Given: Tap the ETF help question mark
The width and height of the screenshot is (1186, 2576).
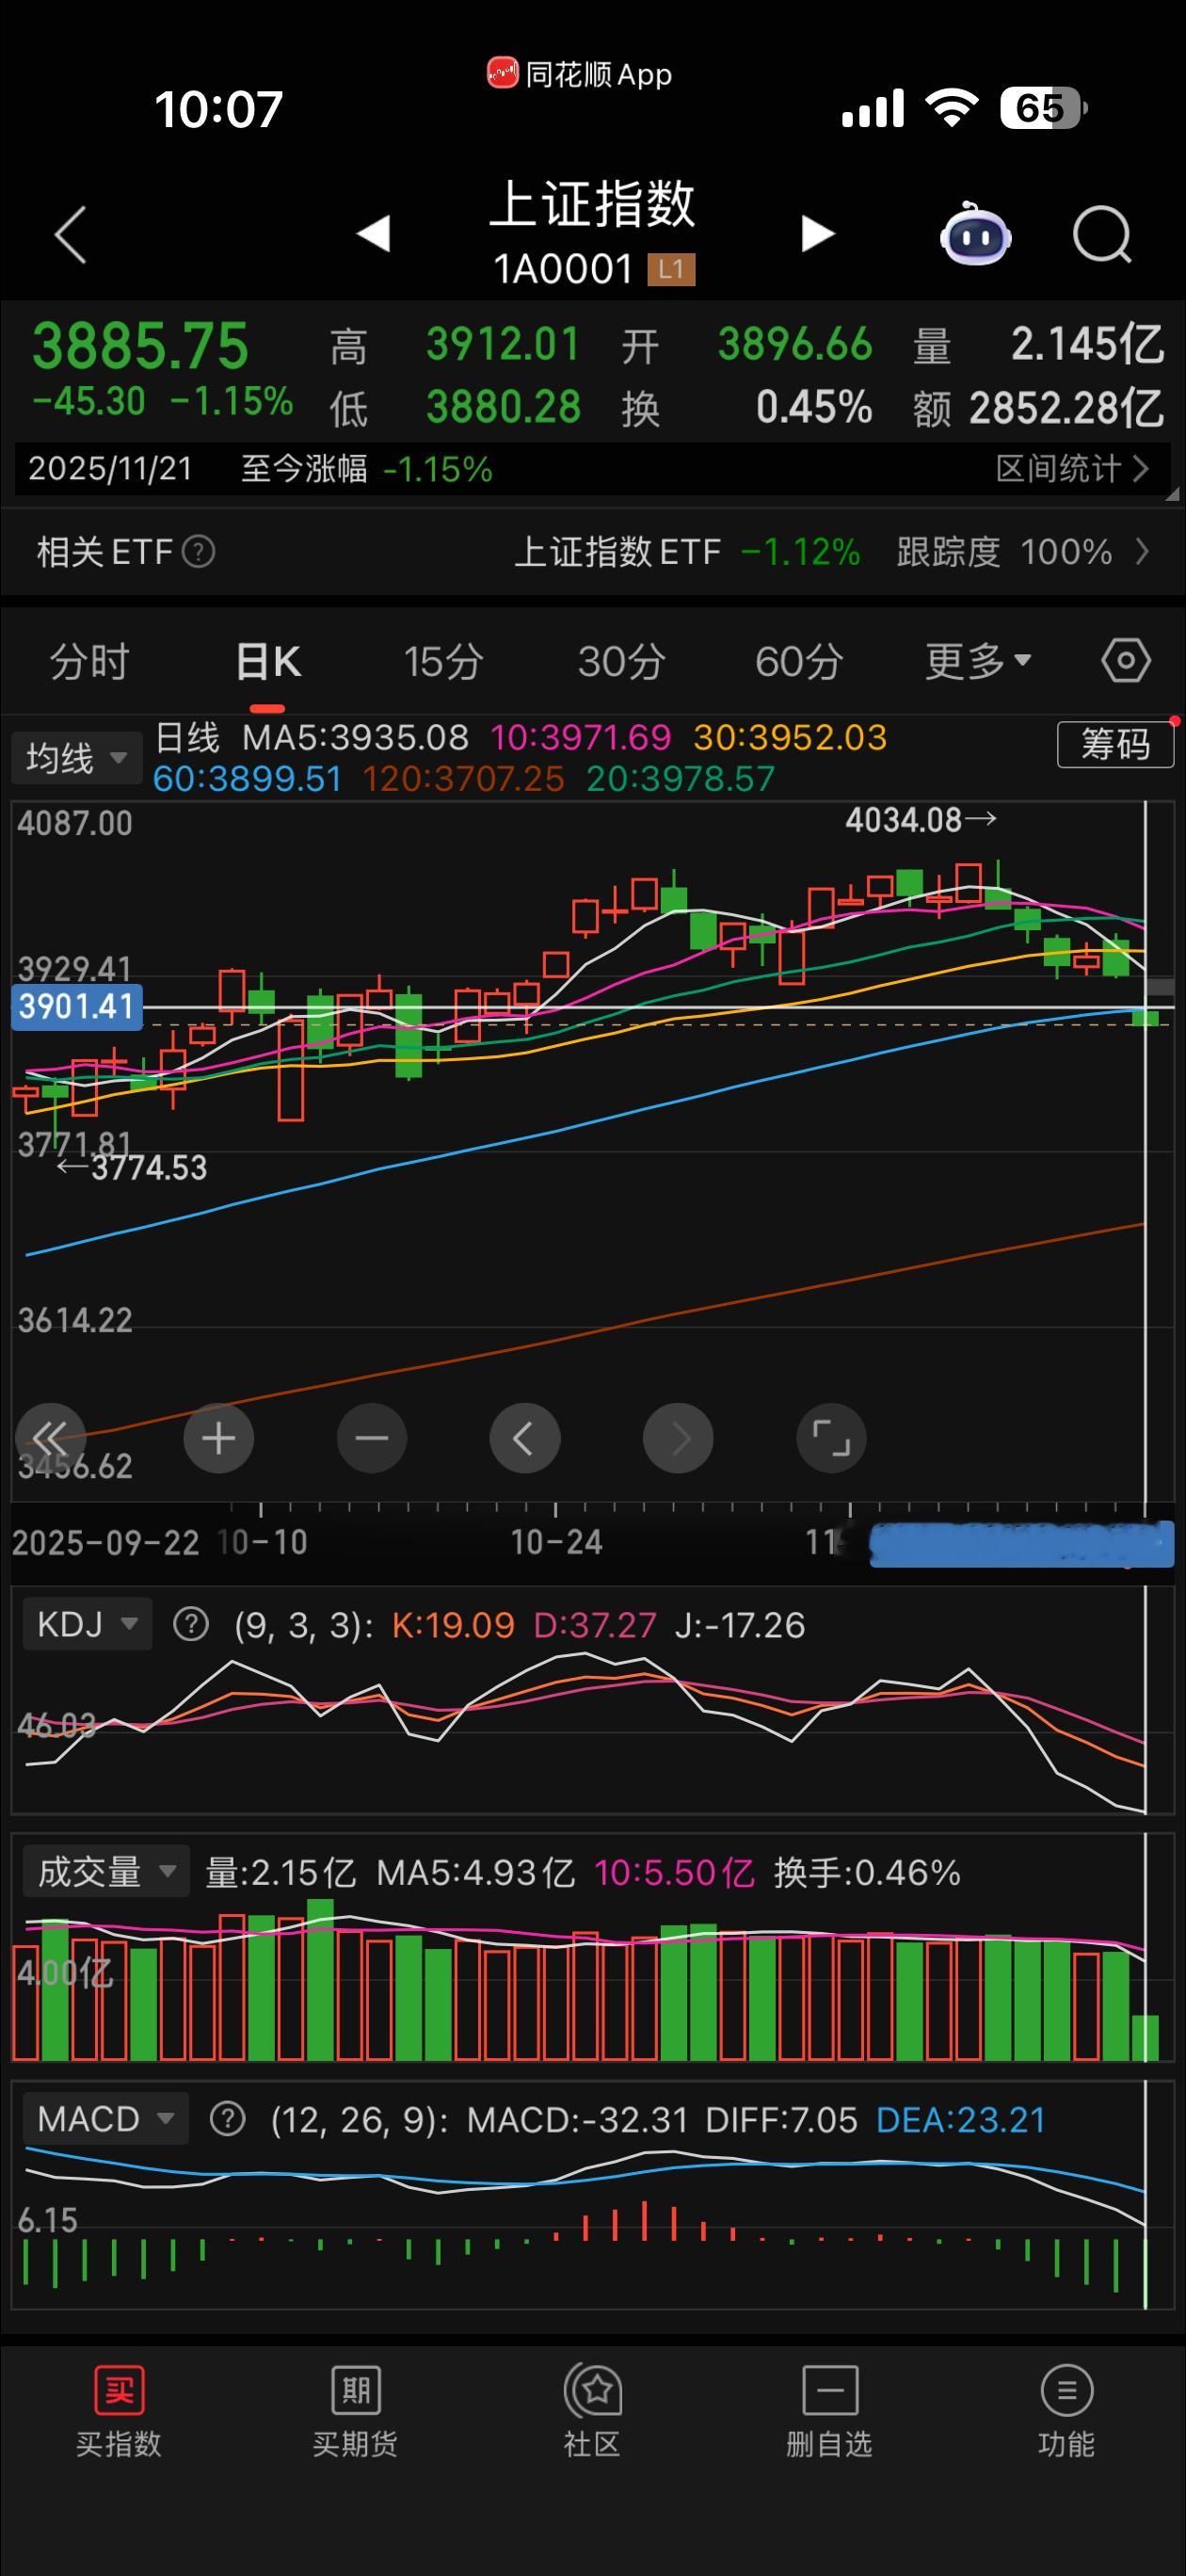Looking at the screenshot, I should click(198, 551).
